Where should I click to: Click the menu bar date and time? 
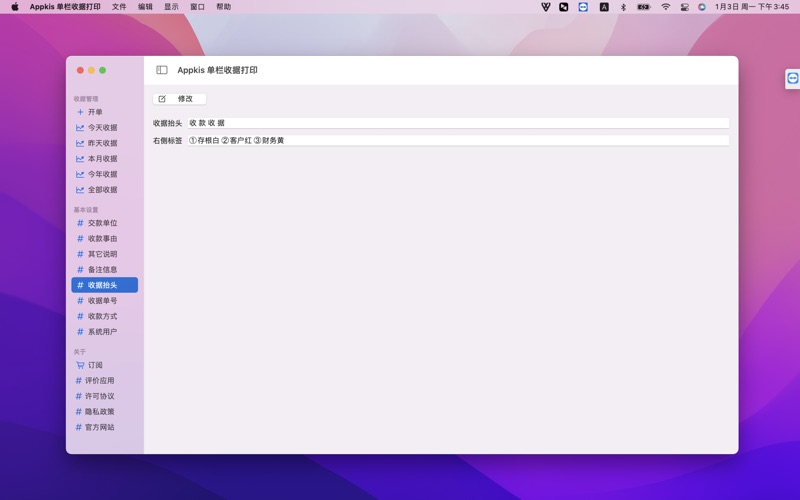(x=752, y=7)
